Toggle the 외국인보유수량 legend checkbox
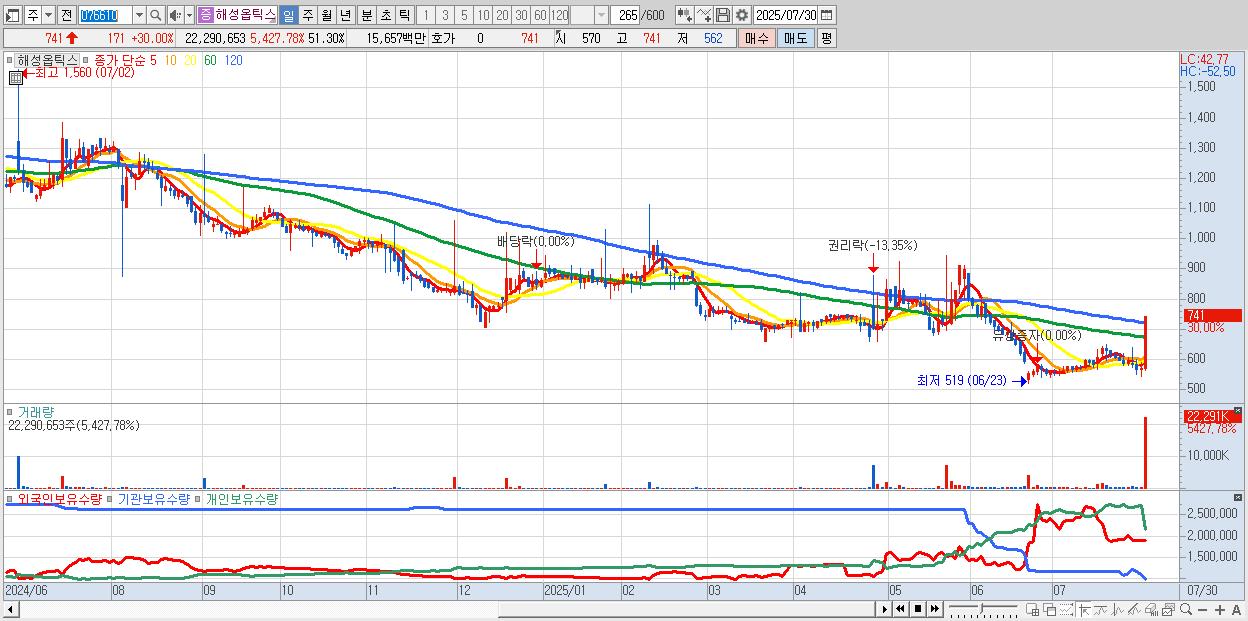Screen dimensions: 1248x621 click(x=10, y=498)
